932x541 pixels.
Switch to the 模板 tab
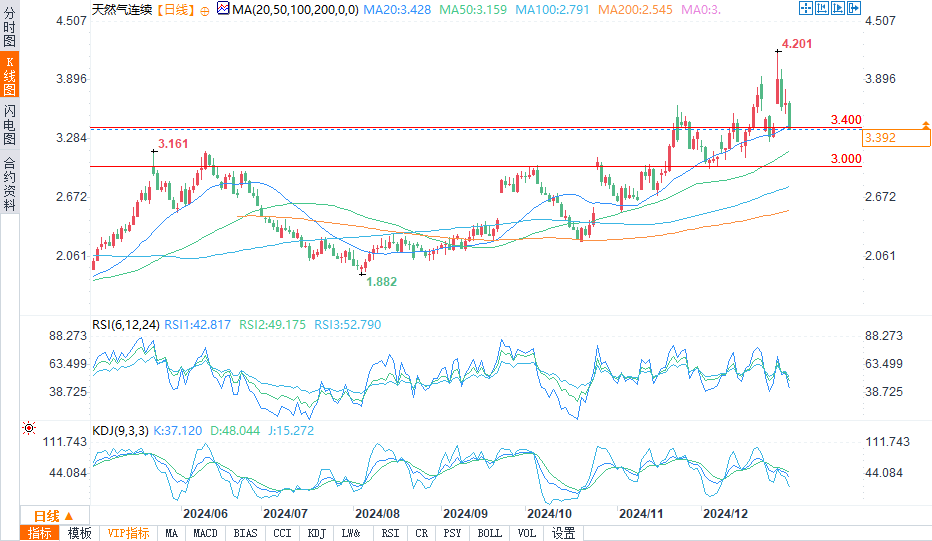click(x=80, y=533)
